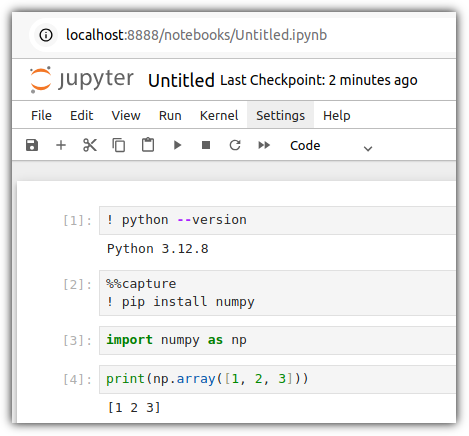Run the selected cell play button

(x=178, y=145)
